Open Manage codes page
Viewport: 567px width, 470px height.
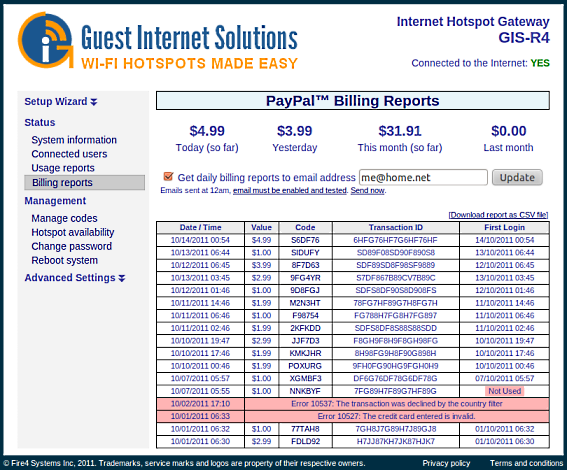coord(64,218)
